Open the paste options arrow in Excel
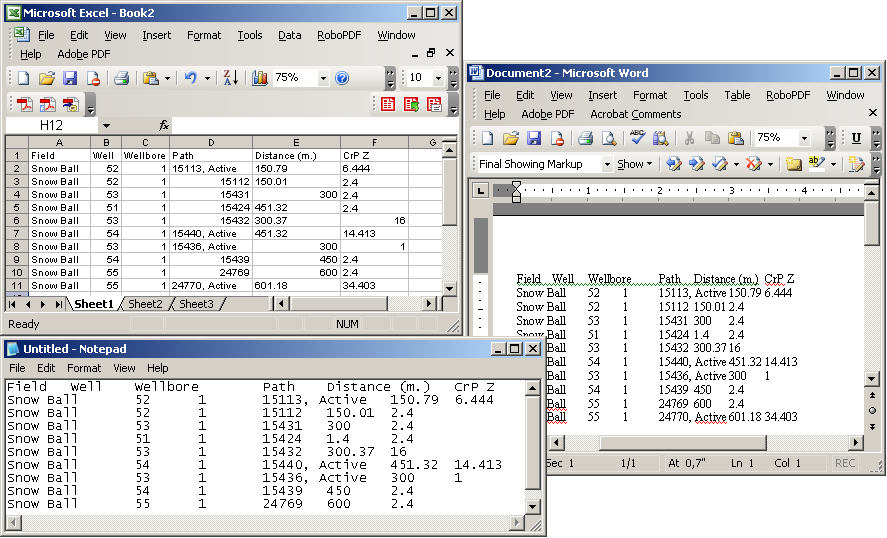The height and width of the screenshot is (538, 887). click(167, 79)
